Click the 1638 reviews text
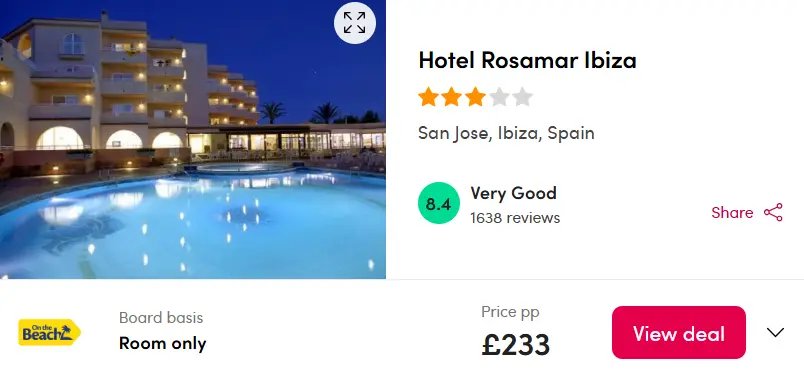 point(515,218)
